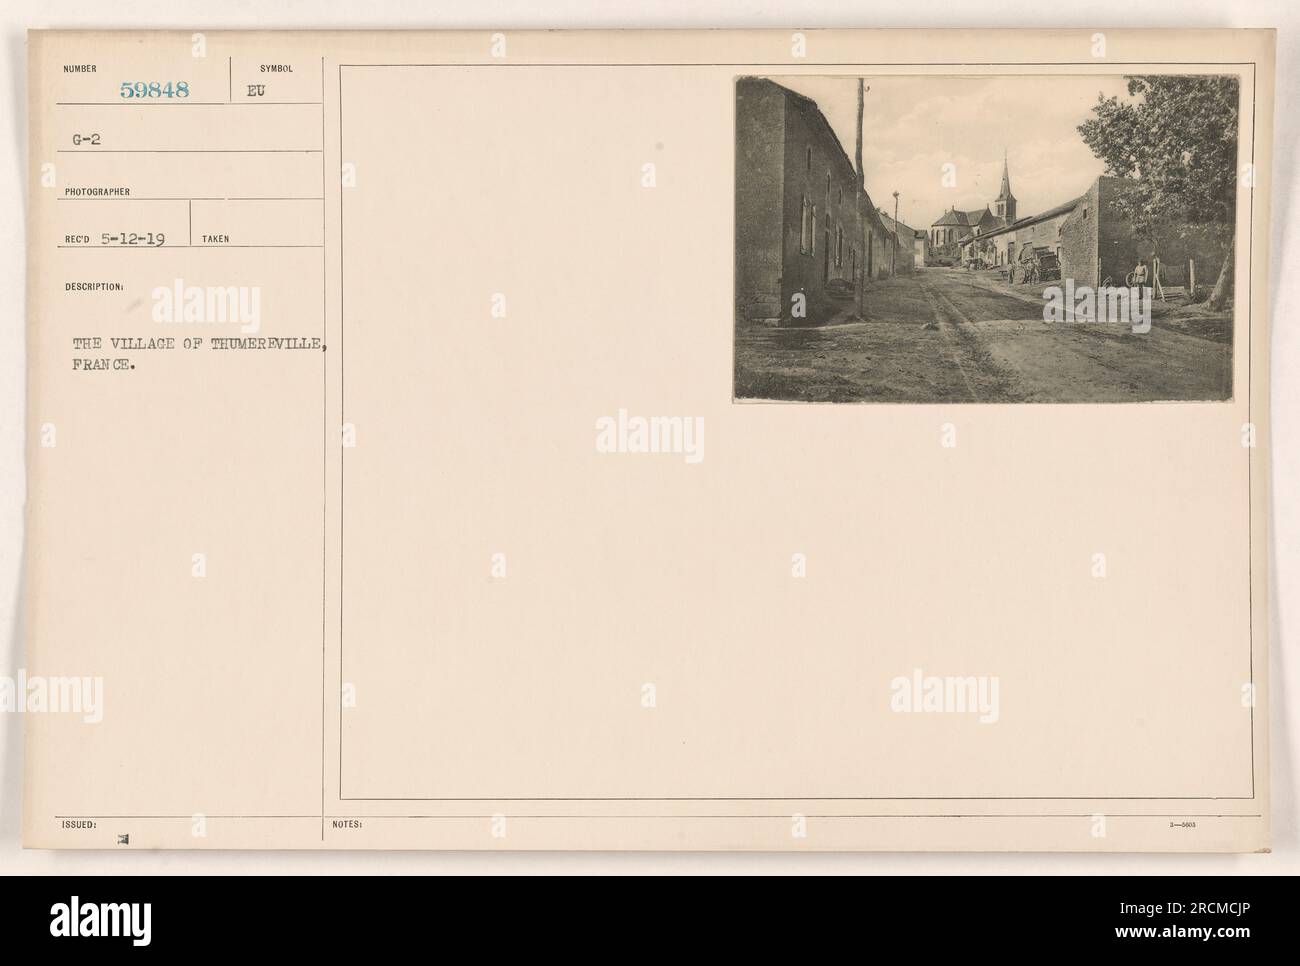Click the ISSUED label
This screenshot has height=966, width=1300.
coord(79,825)
